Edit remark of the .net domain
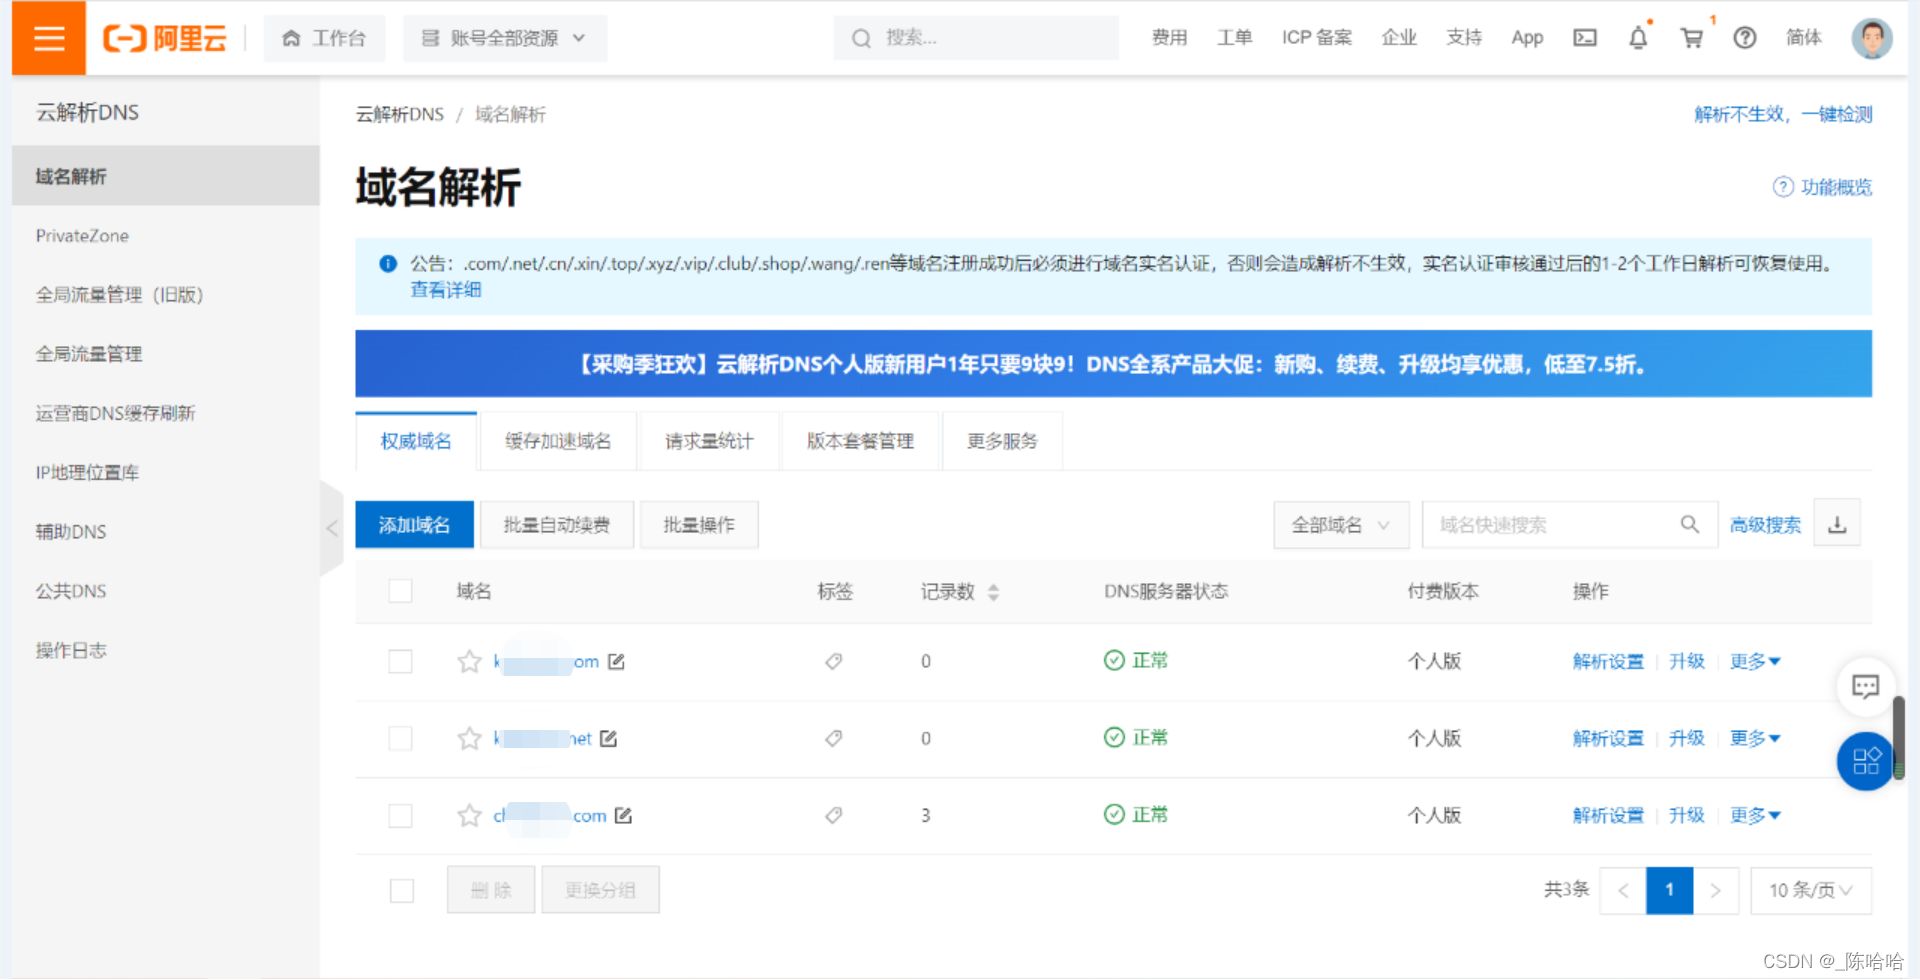This screenshot has width=1920, height=980. click(x=608, y=738)
